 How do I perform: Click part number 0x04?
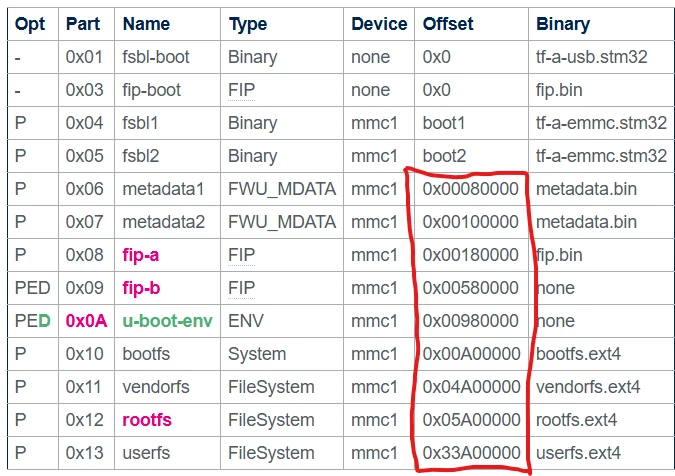[x=84, y=123]
